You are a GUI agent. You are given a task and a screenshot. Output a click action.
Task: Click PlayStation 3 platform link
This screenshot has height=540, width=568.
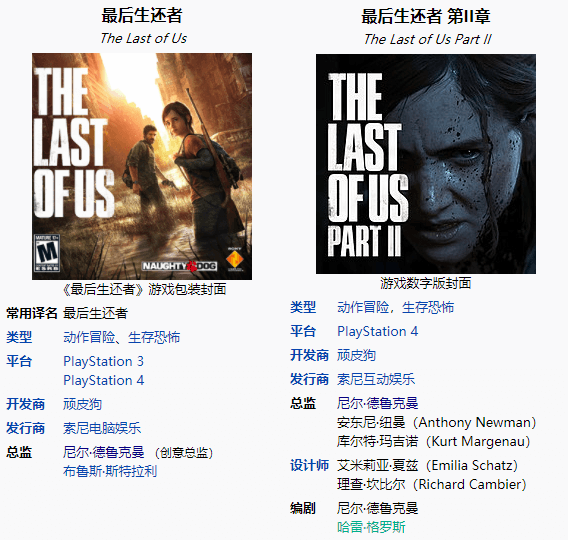pos(103,361)
